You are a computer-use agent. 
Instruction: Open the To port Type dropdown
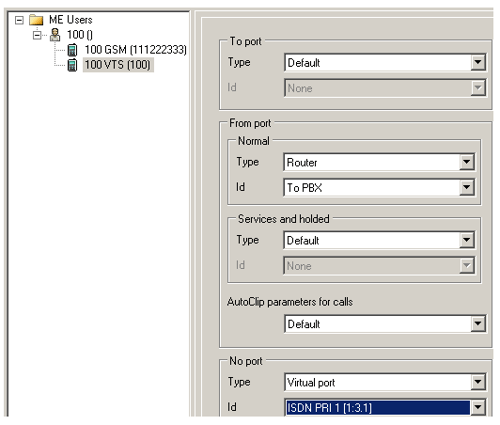pyautogui.click(x=478, y=62)
